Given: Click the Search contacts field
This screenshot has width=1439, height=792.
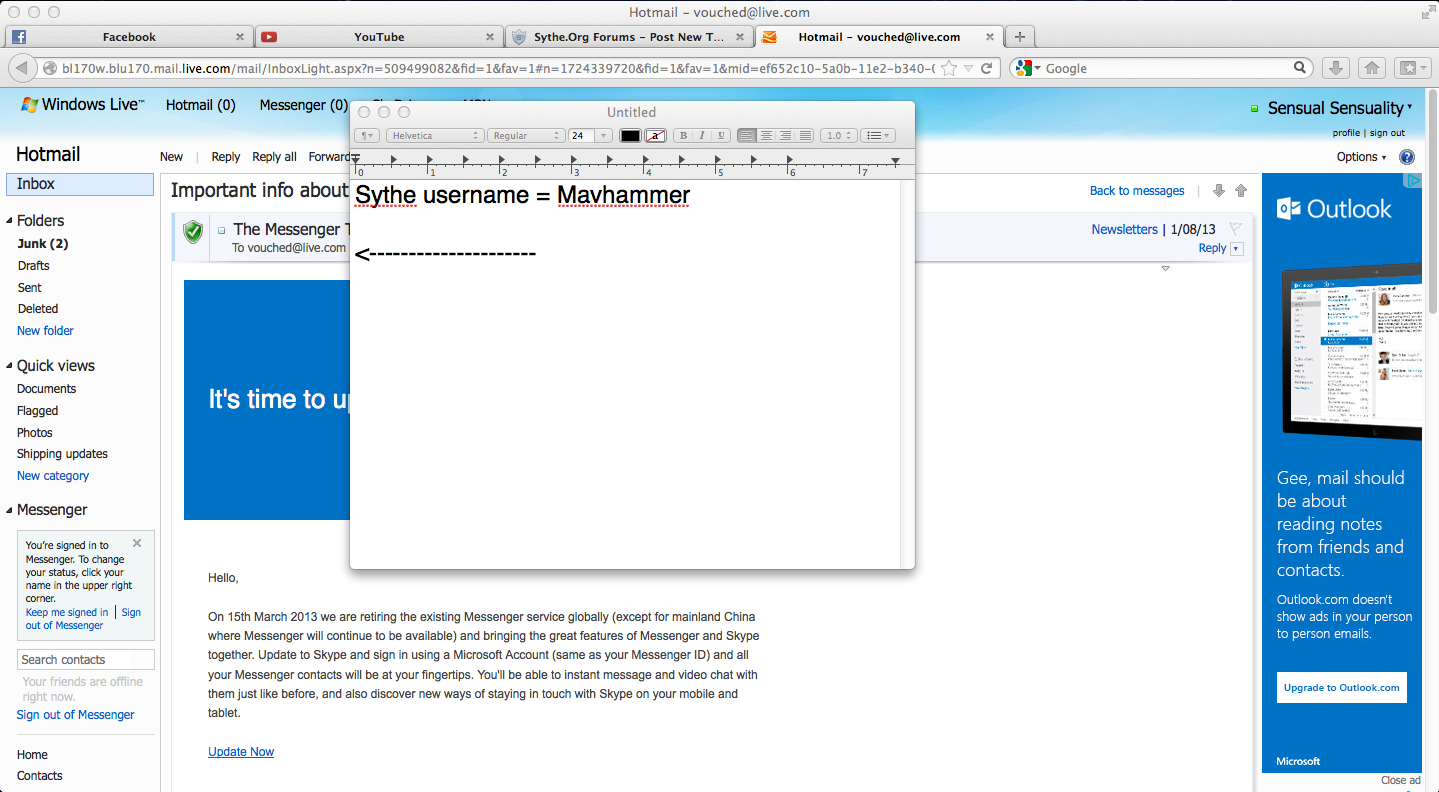Looking at the screenshot, I should click(x=86, y=659).
